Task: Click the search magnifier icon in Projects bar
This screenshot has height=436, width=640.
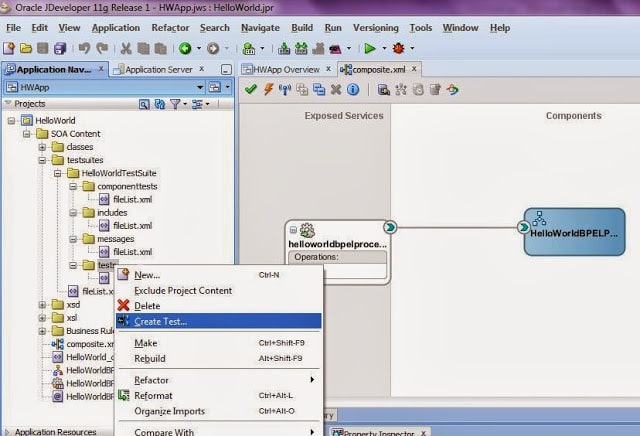Action: pos(144,104)
